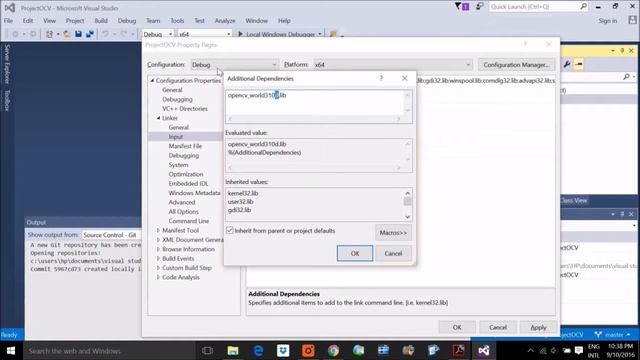
Task: Click OK in Additional Dependencies dialog
Action: (355, 253)
